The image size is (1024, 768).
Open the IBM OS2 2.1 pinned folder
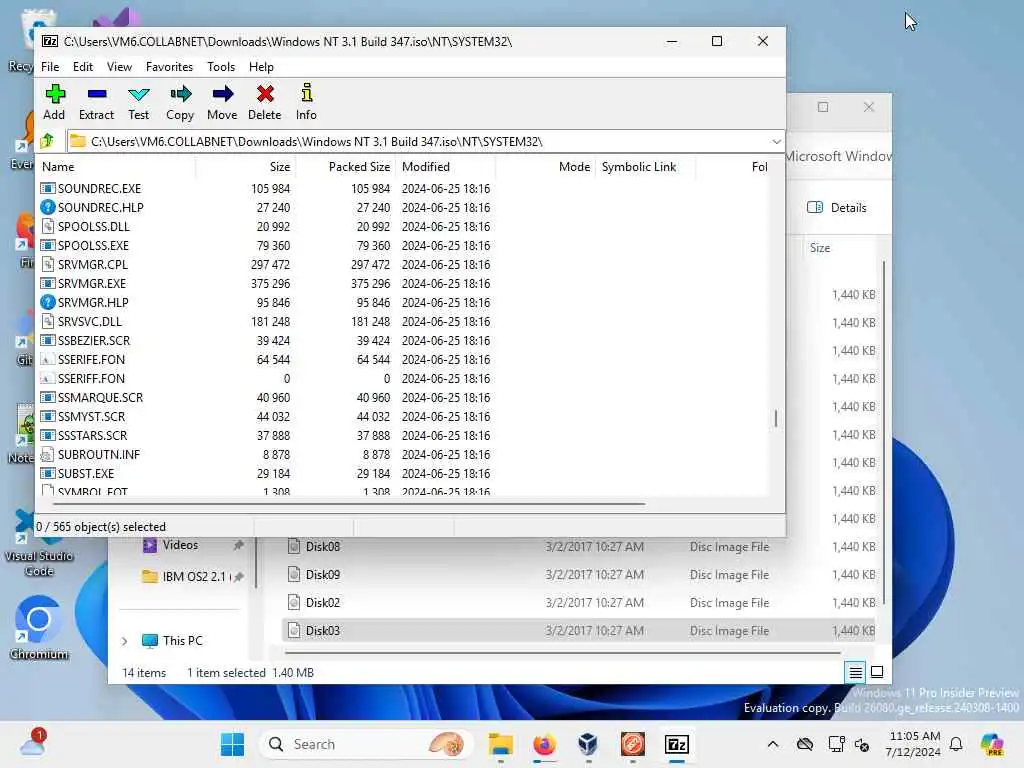[x=193, y=577]
